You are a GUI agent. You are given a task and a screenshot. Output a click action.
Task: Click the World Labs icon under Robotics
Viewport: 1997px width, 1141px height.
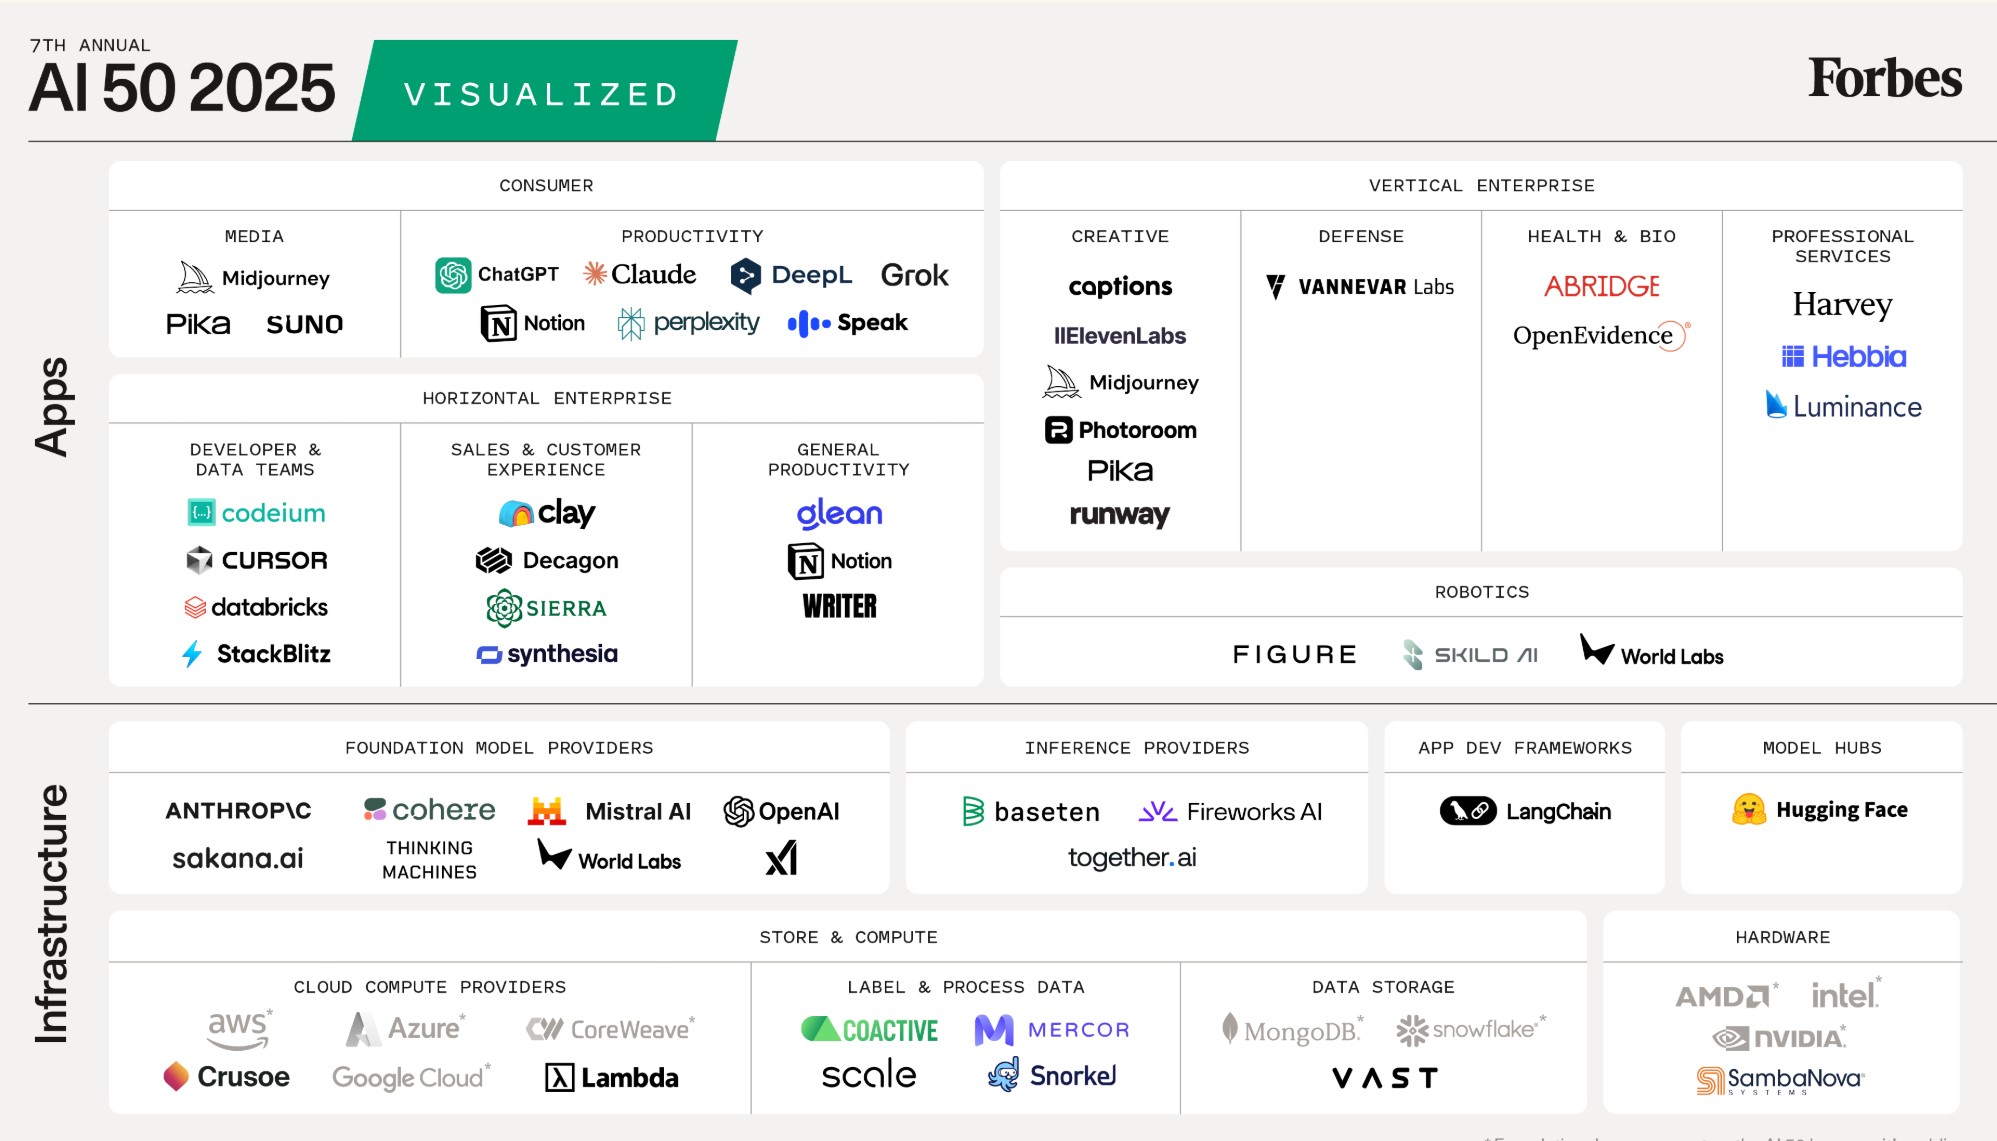(x=1597, y=650)
